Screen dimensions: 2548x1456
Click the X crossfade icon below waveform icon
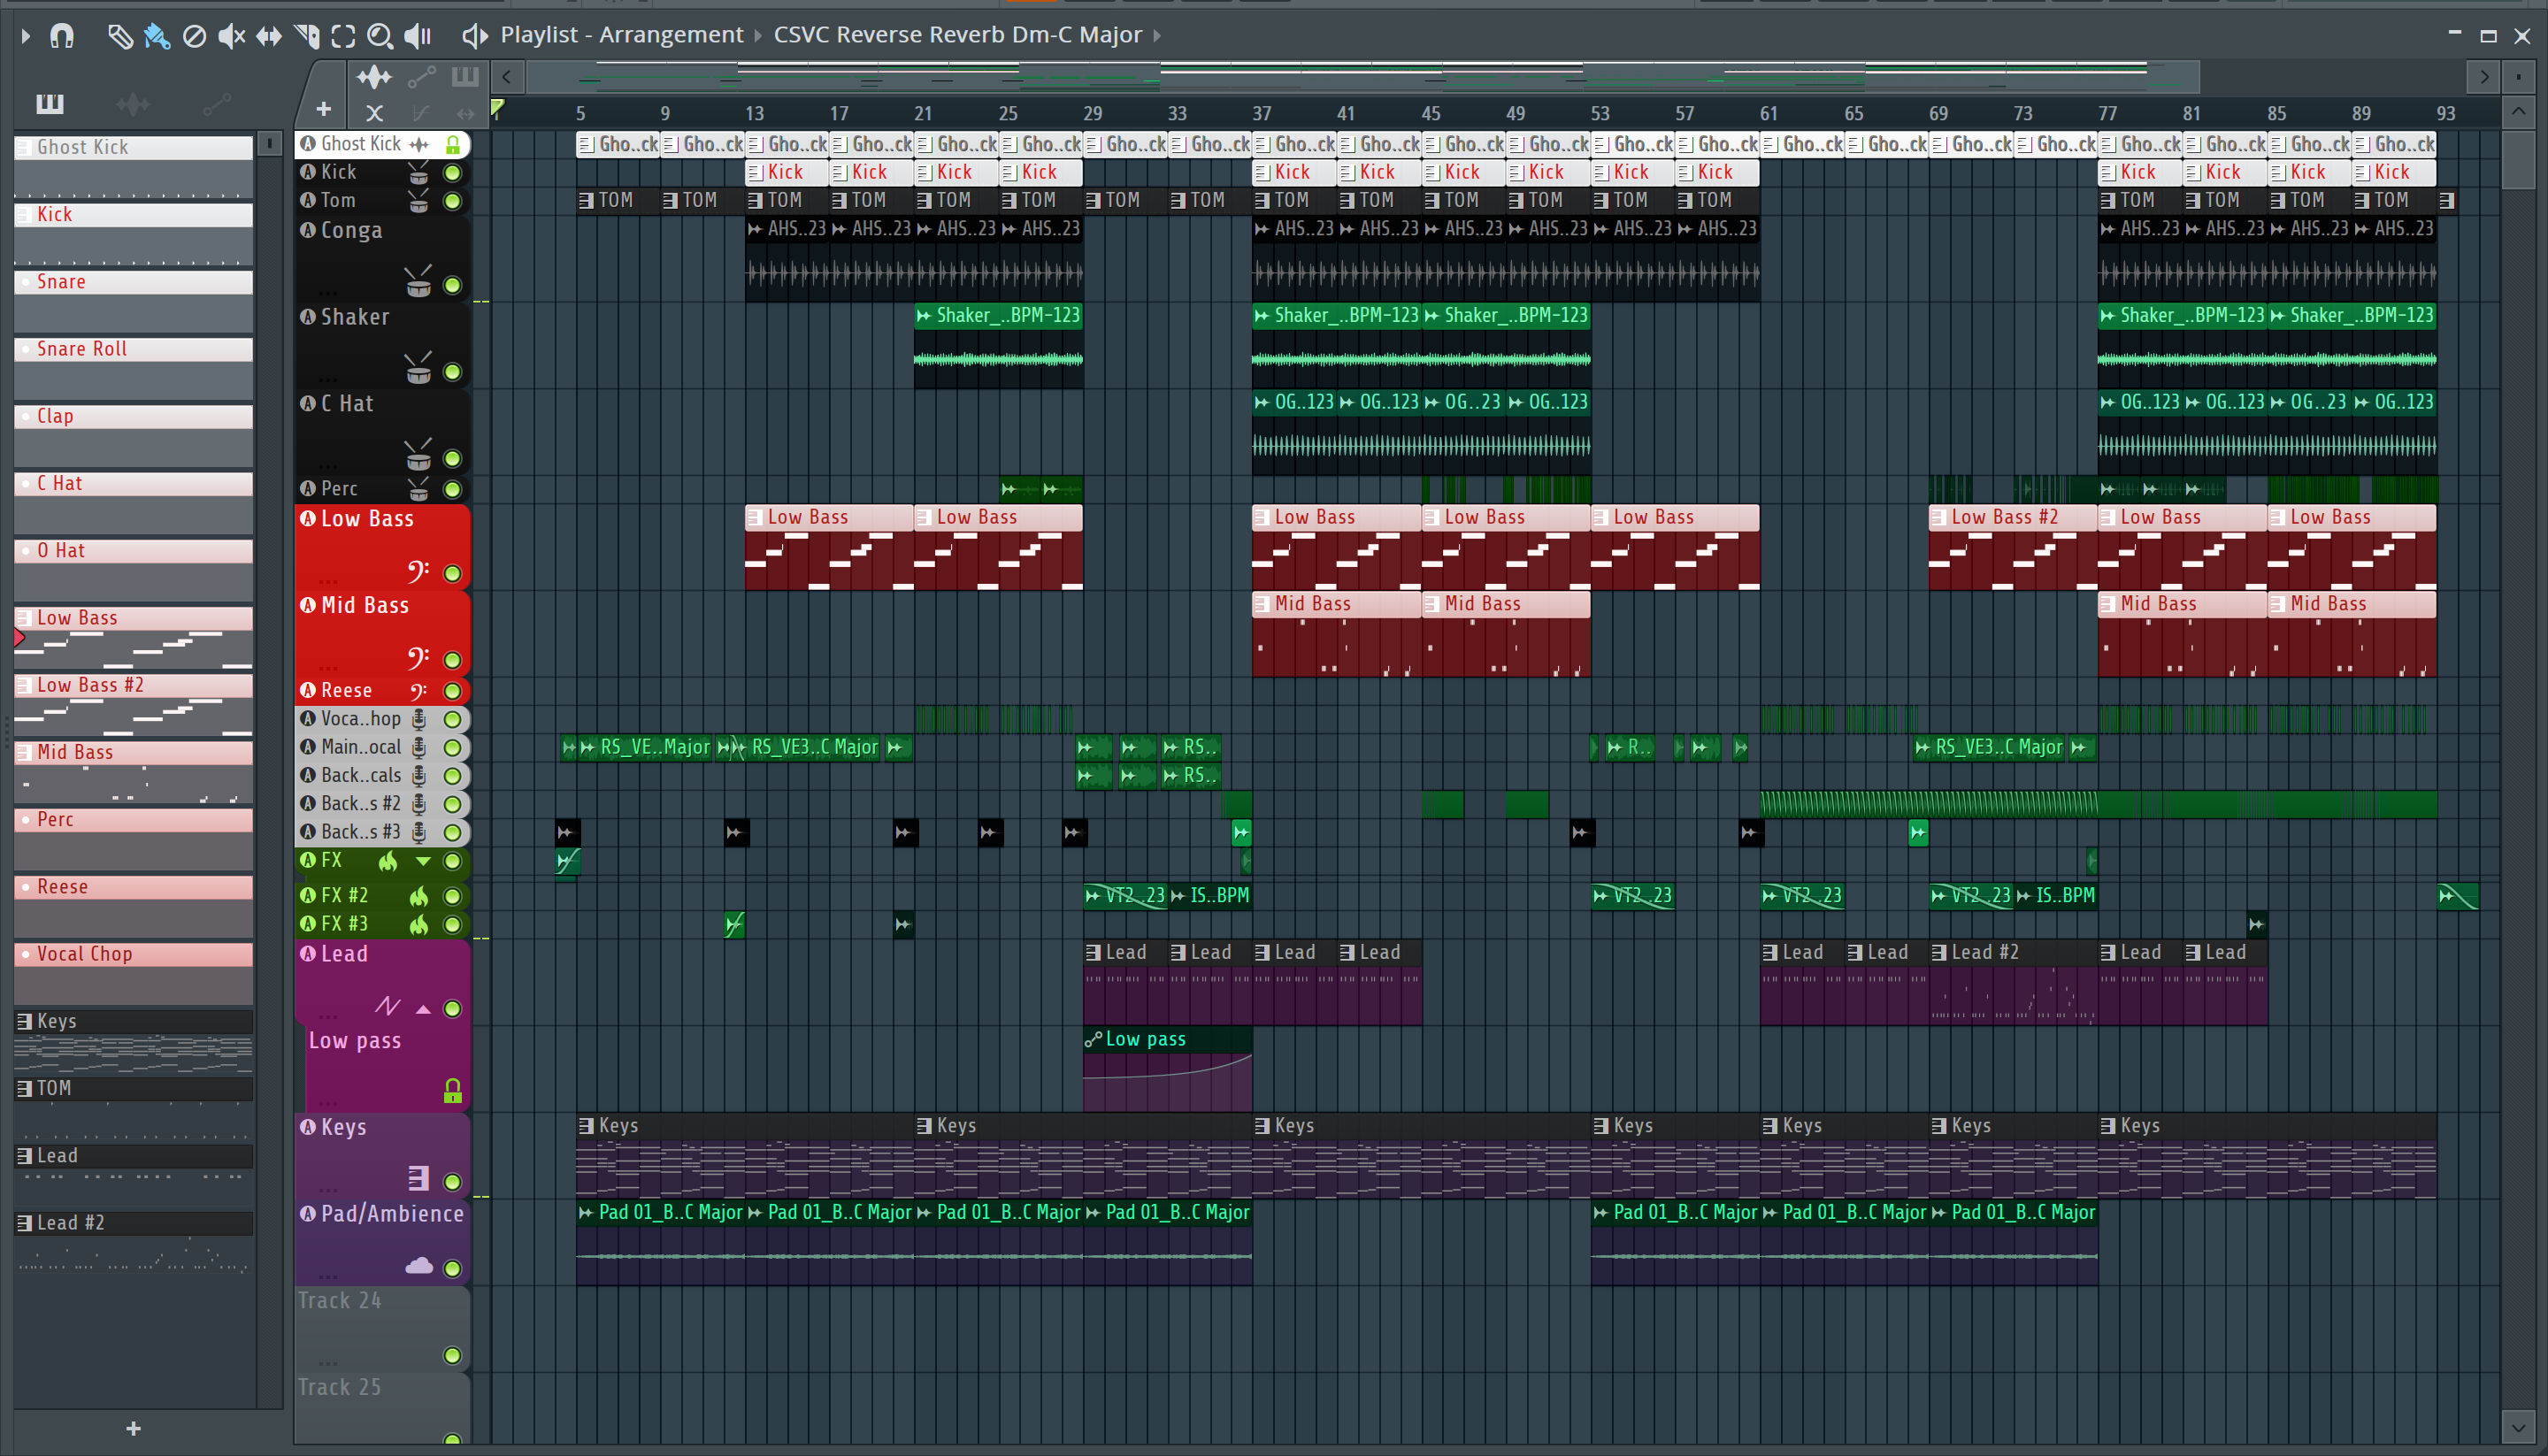tap(374, 113)
